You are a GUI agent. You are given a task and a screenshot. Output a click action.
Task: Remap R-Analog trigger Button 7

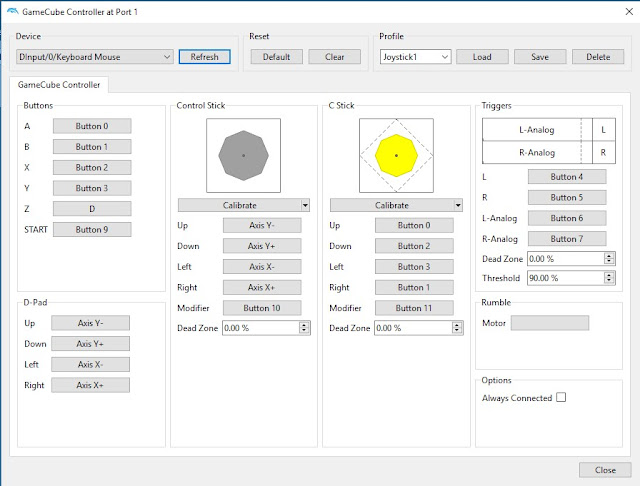(567, 239)
